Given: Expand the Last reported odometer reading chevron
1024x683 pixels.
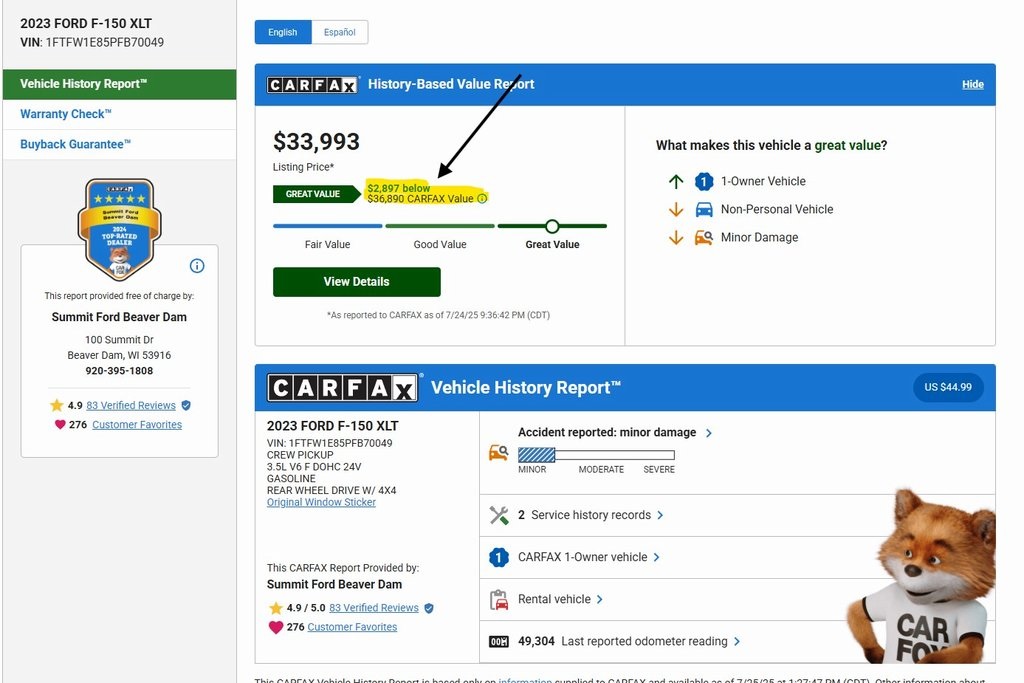Looking at the screenshot, I should coord(737,642).
